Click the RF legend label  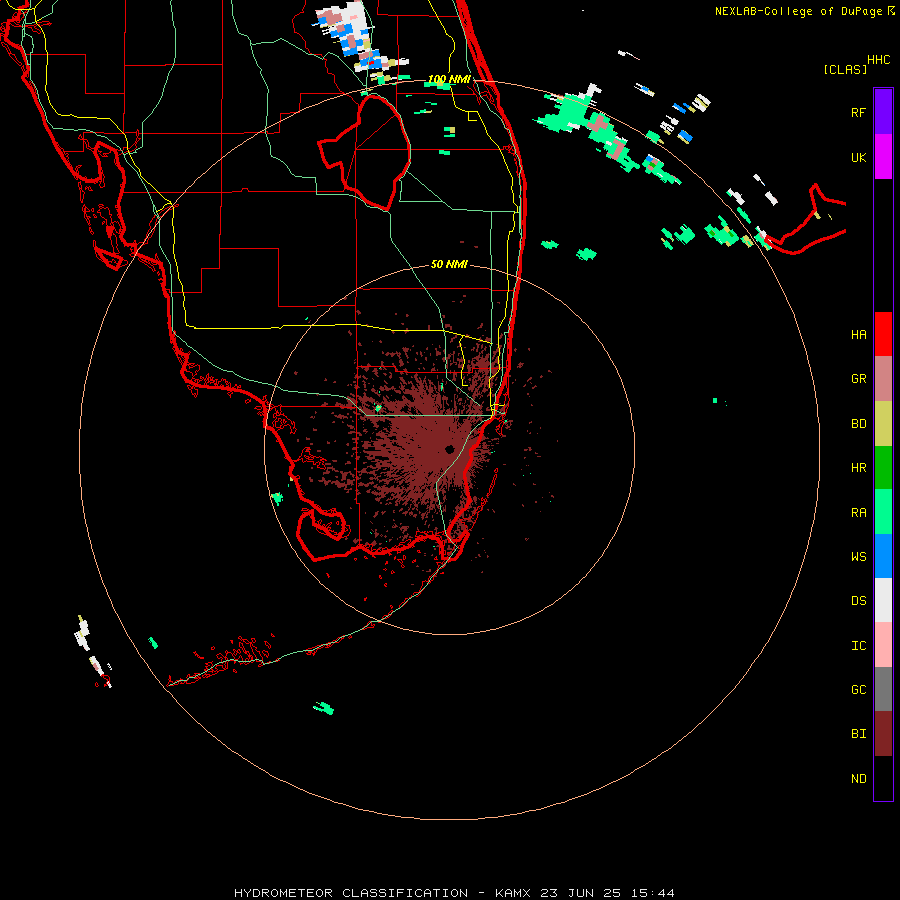pyautogui.click(x=858, y=112)
